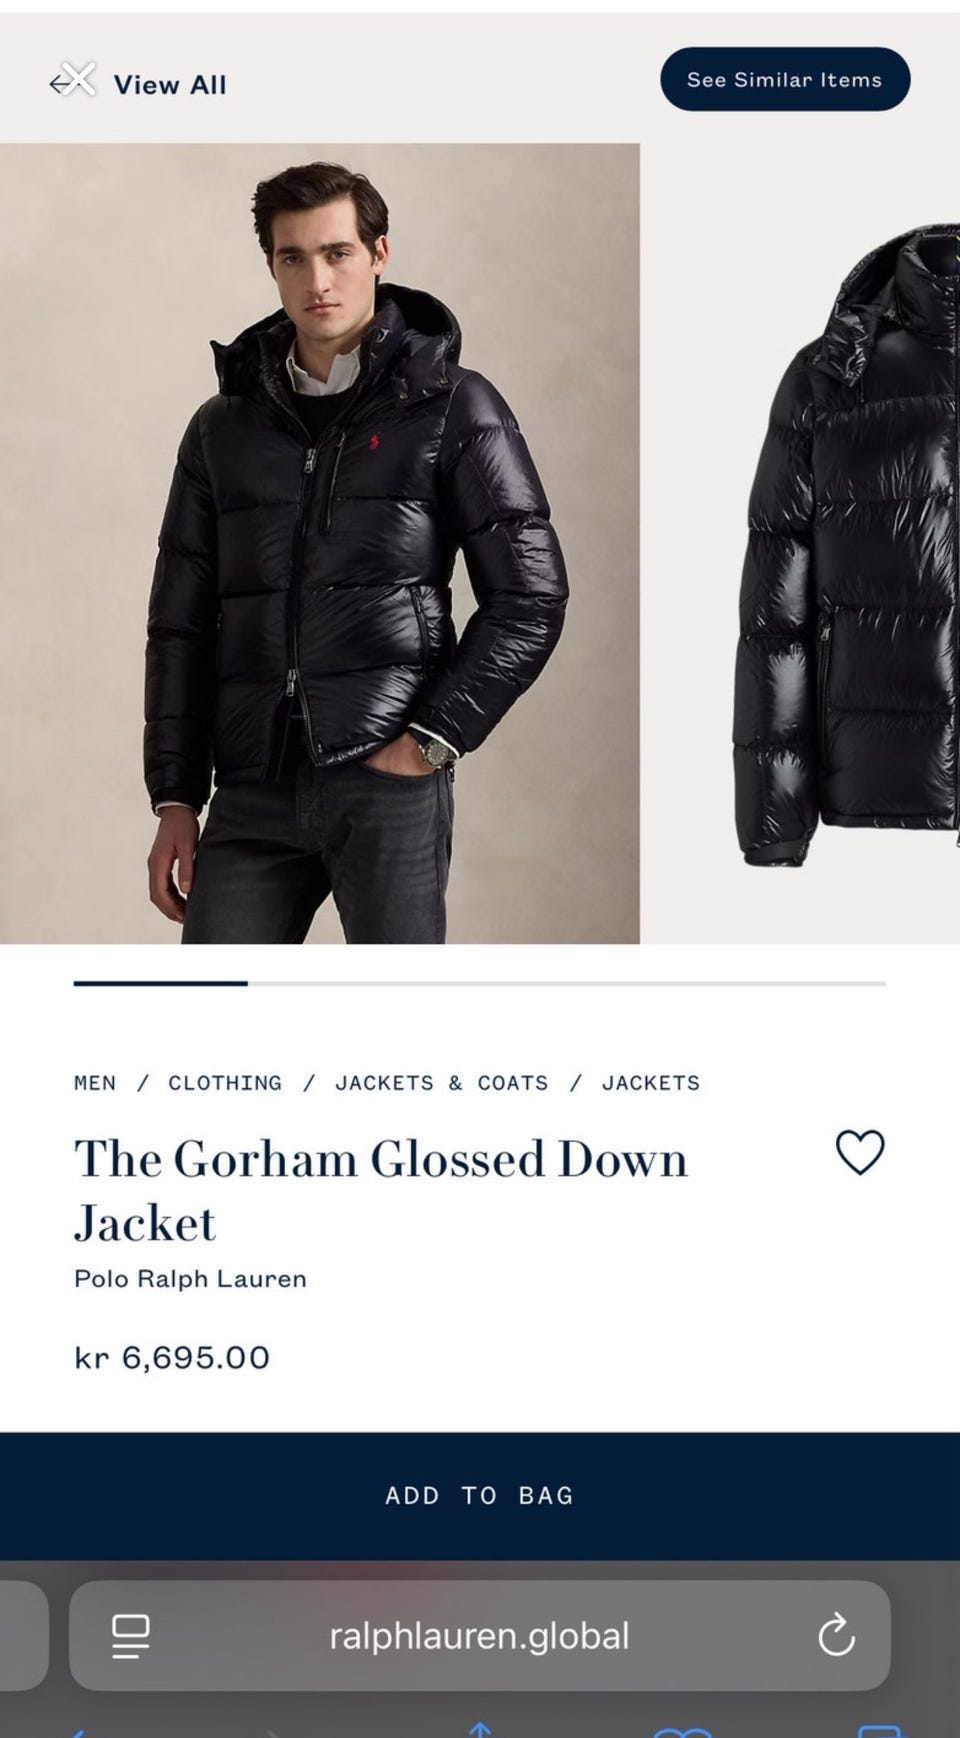Tap the View All link
The height and width of the screenshot is (1738, 960).
(x=169, y=85)
